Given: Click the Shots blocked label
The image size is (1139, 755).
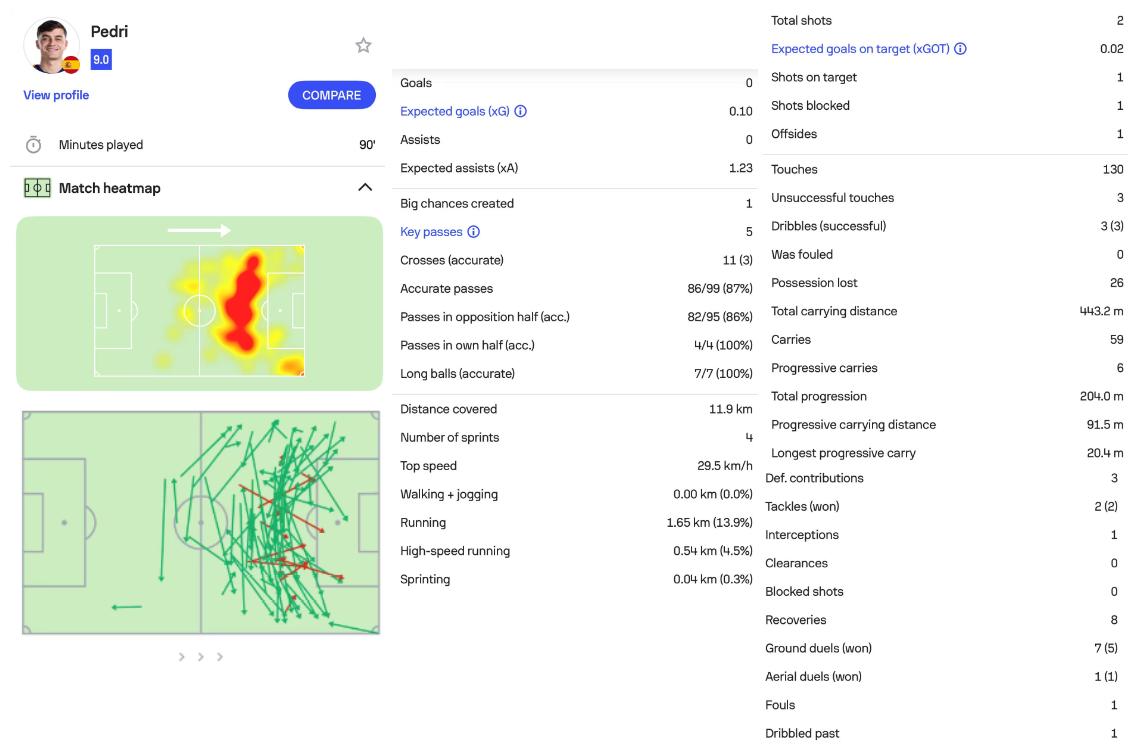Looking at the screenshot, I should tap(810, 105).
